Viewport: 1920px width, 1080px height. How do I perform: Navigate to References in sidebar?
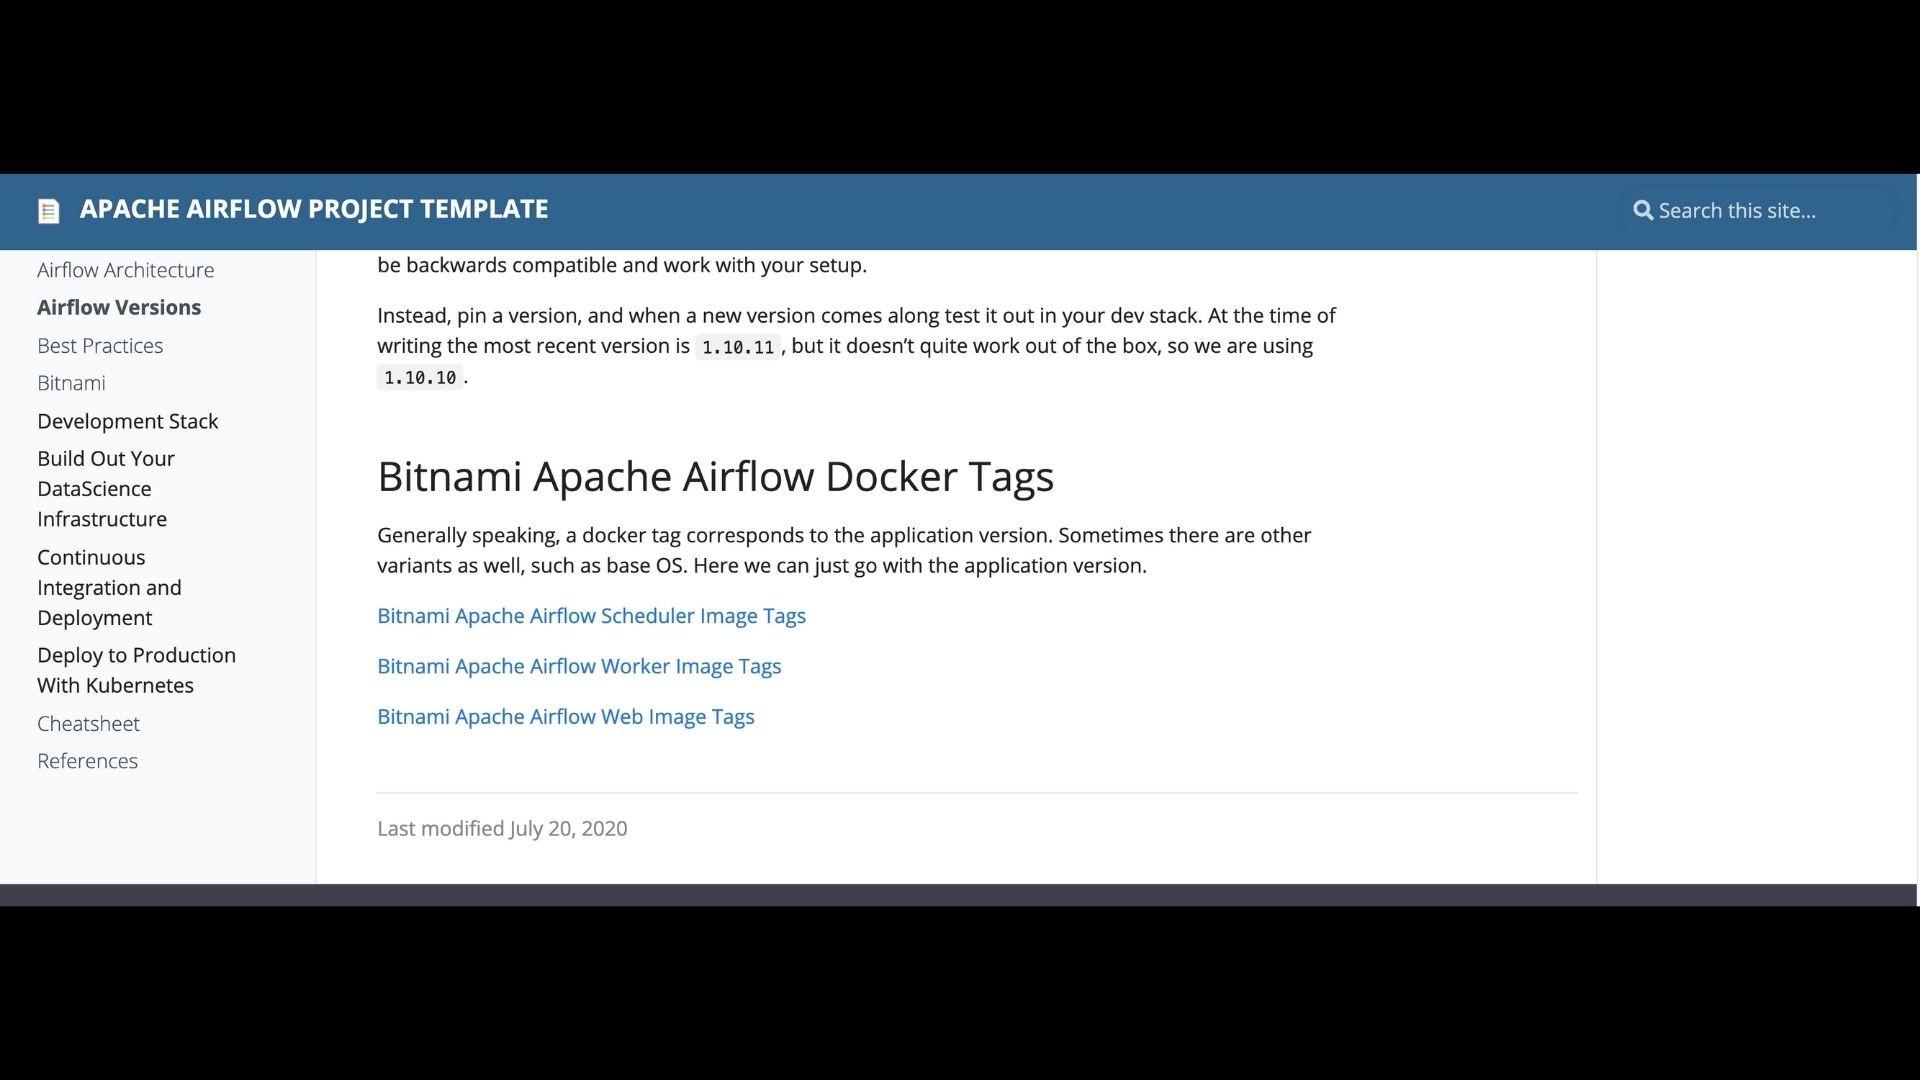(x=87, y=761)
